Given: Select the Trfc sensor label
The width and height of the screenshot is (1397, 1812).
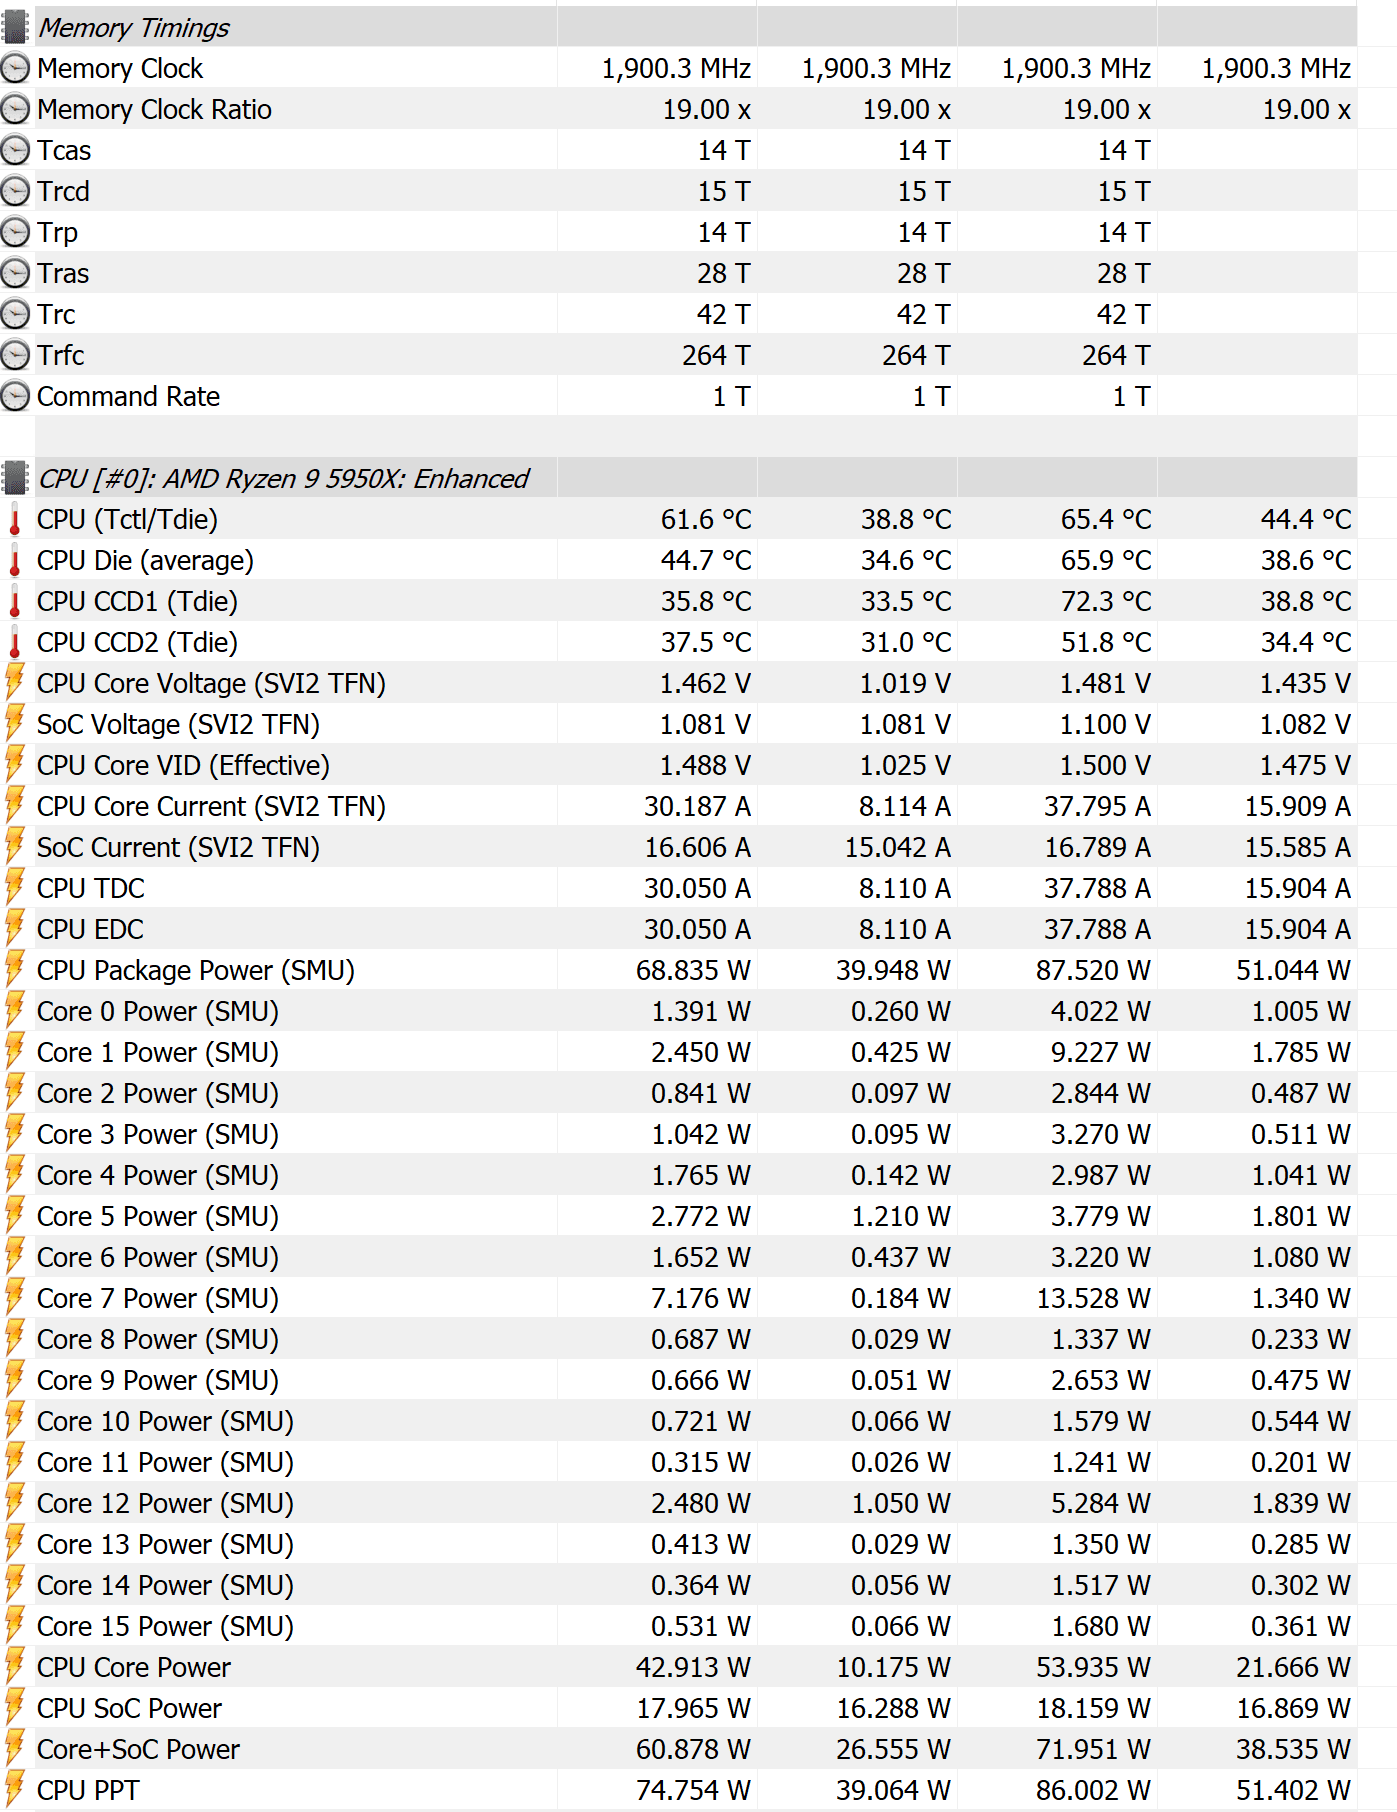Looking at the screenshot, I should (60, 356).
